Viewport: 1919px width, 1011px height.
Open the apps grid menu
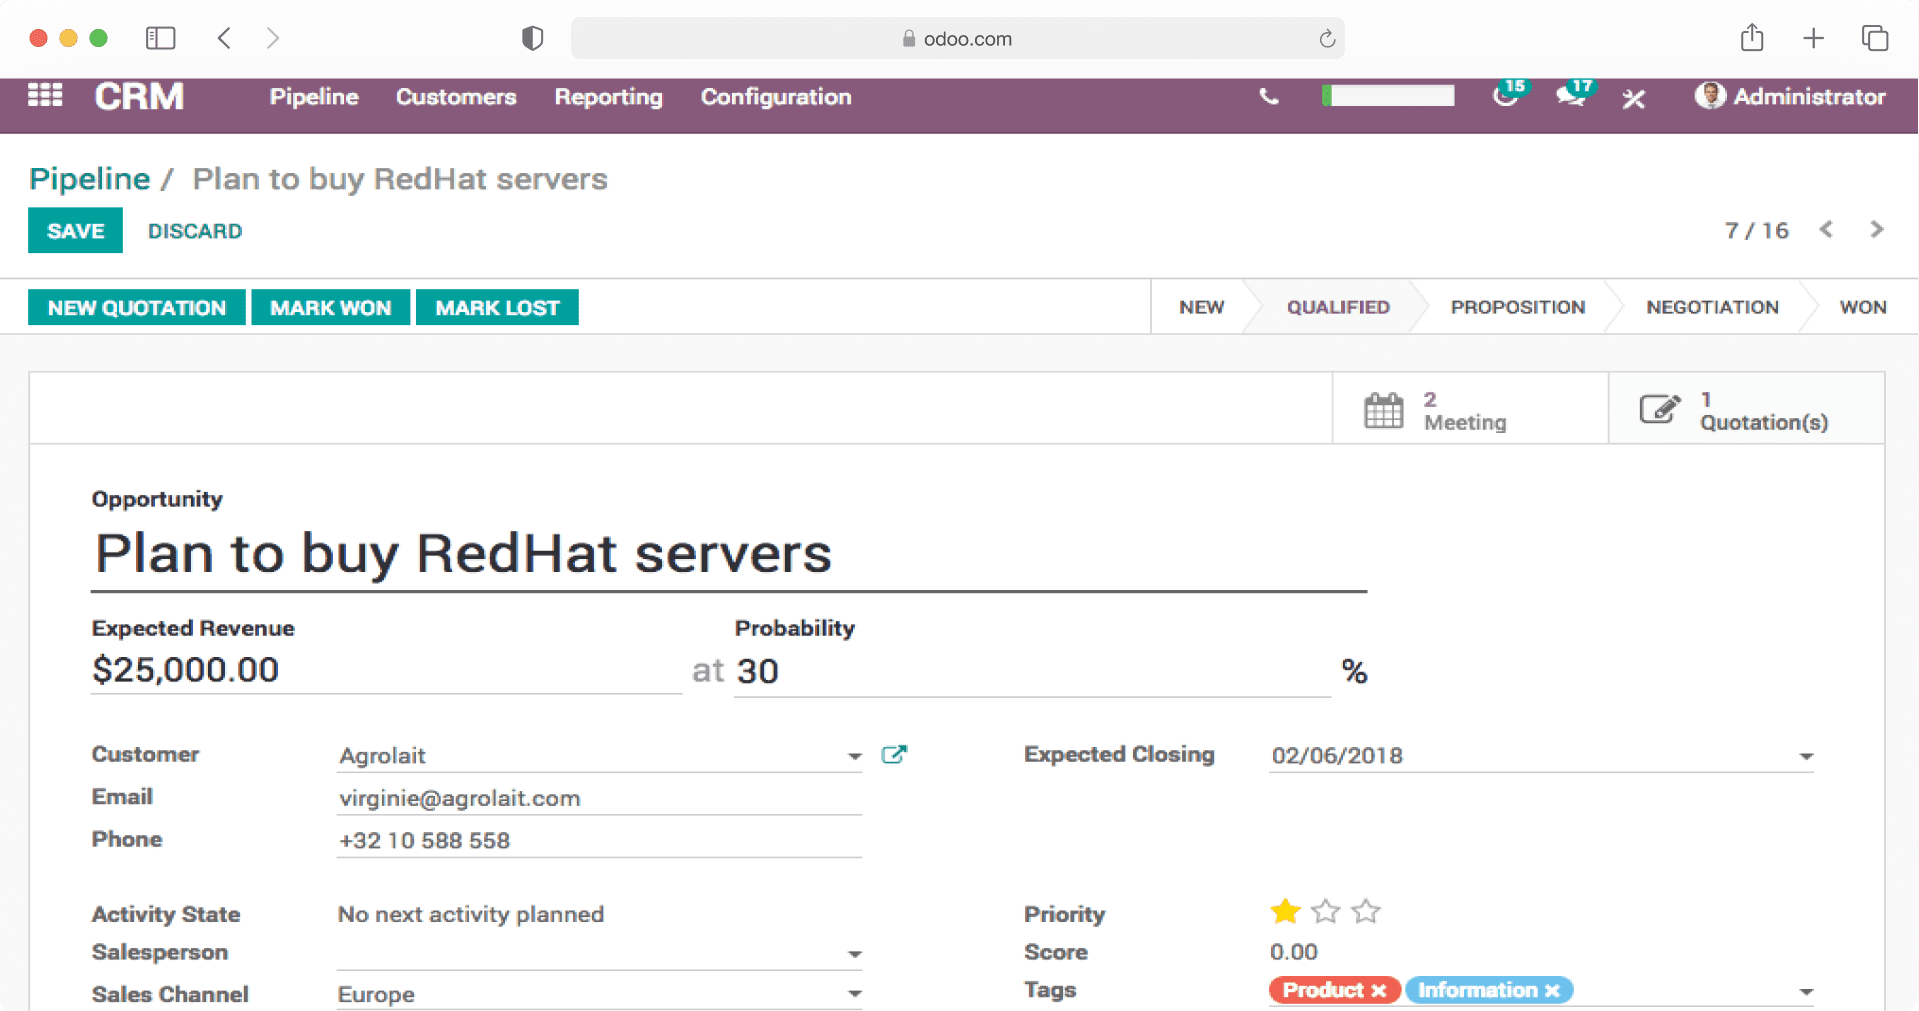click(x=45, y=95)
